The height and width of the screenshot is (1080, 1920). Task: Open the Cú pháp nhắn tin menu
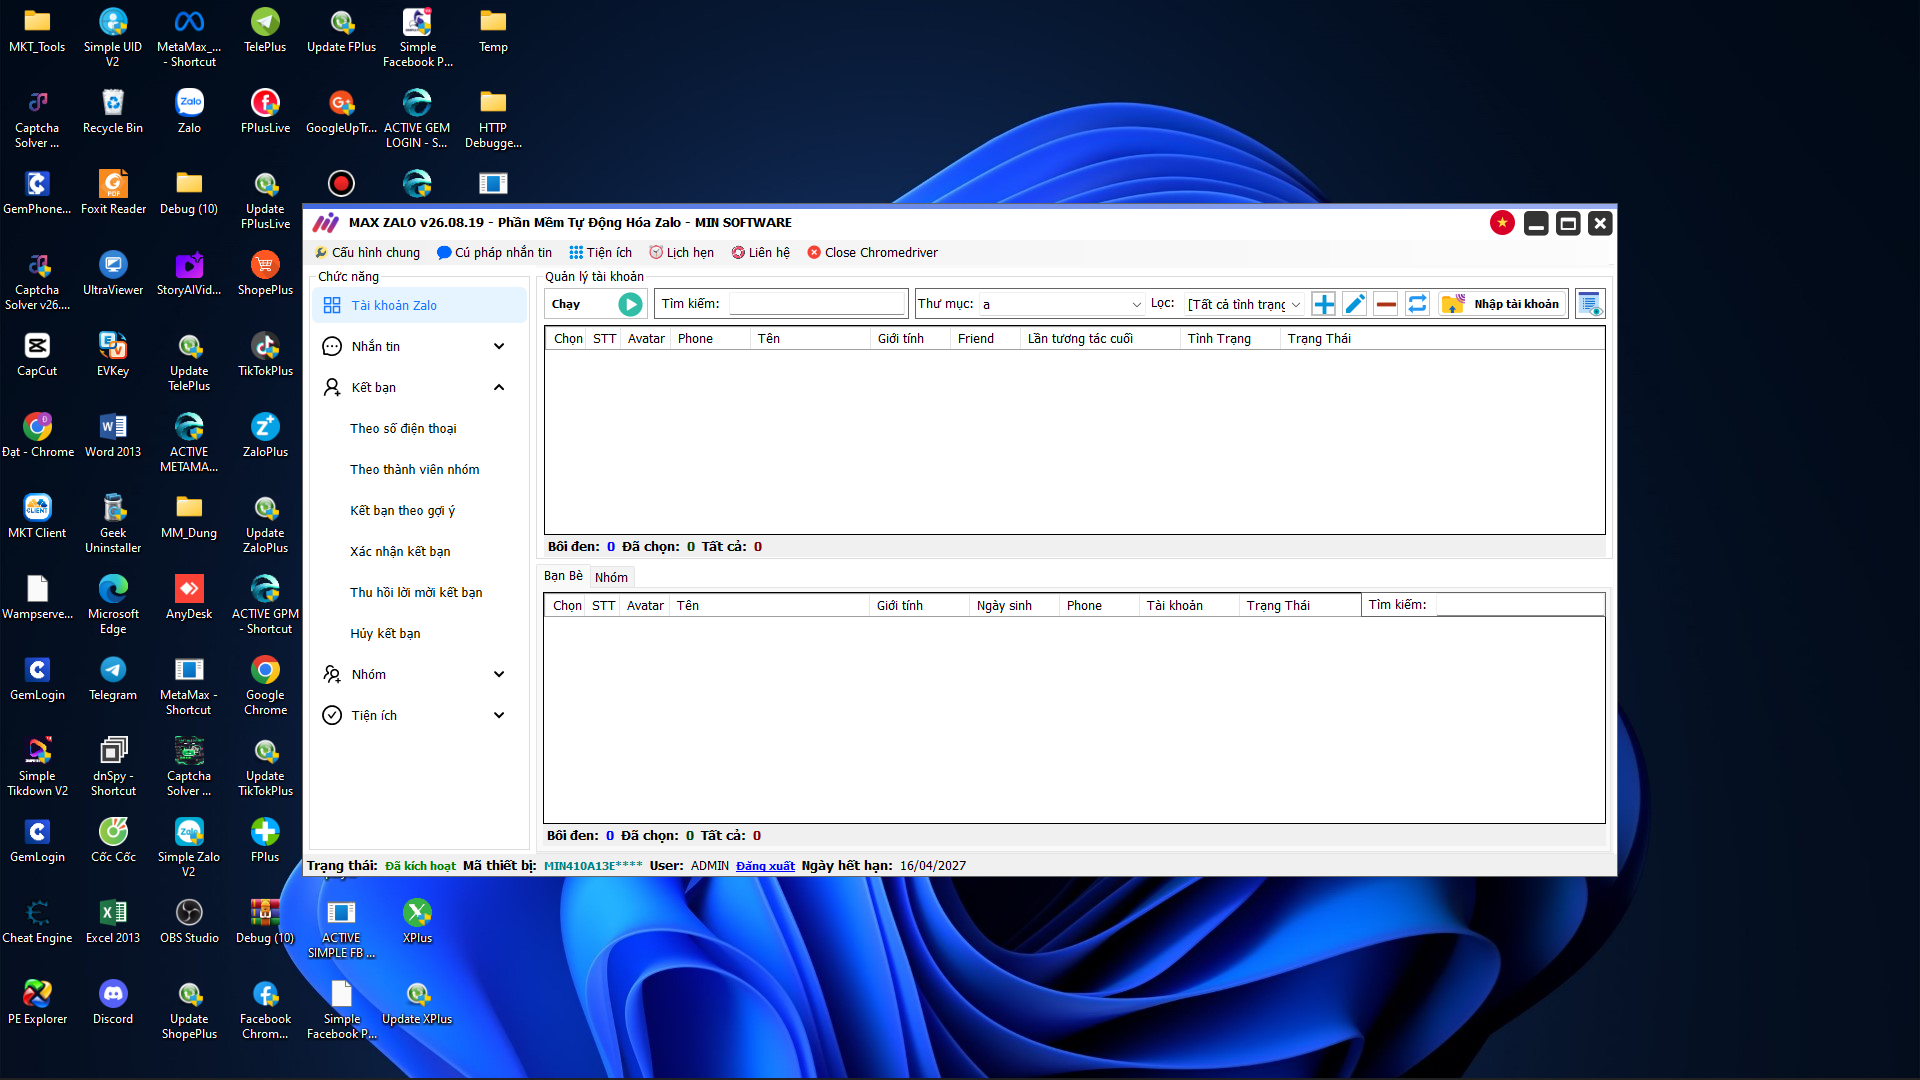tap(494, 253)
